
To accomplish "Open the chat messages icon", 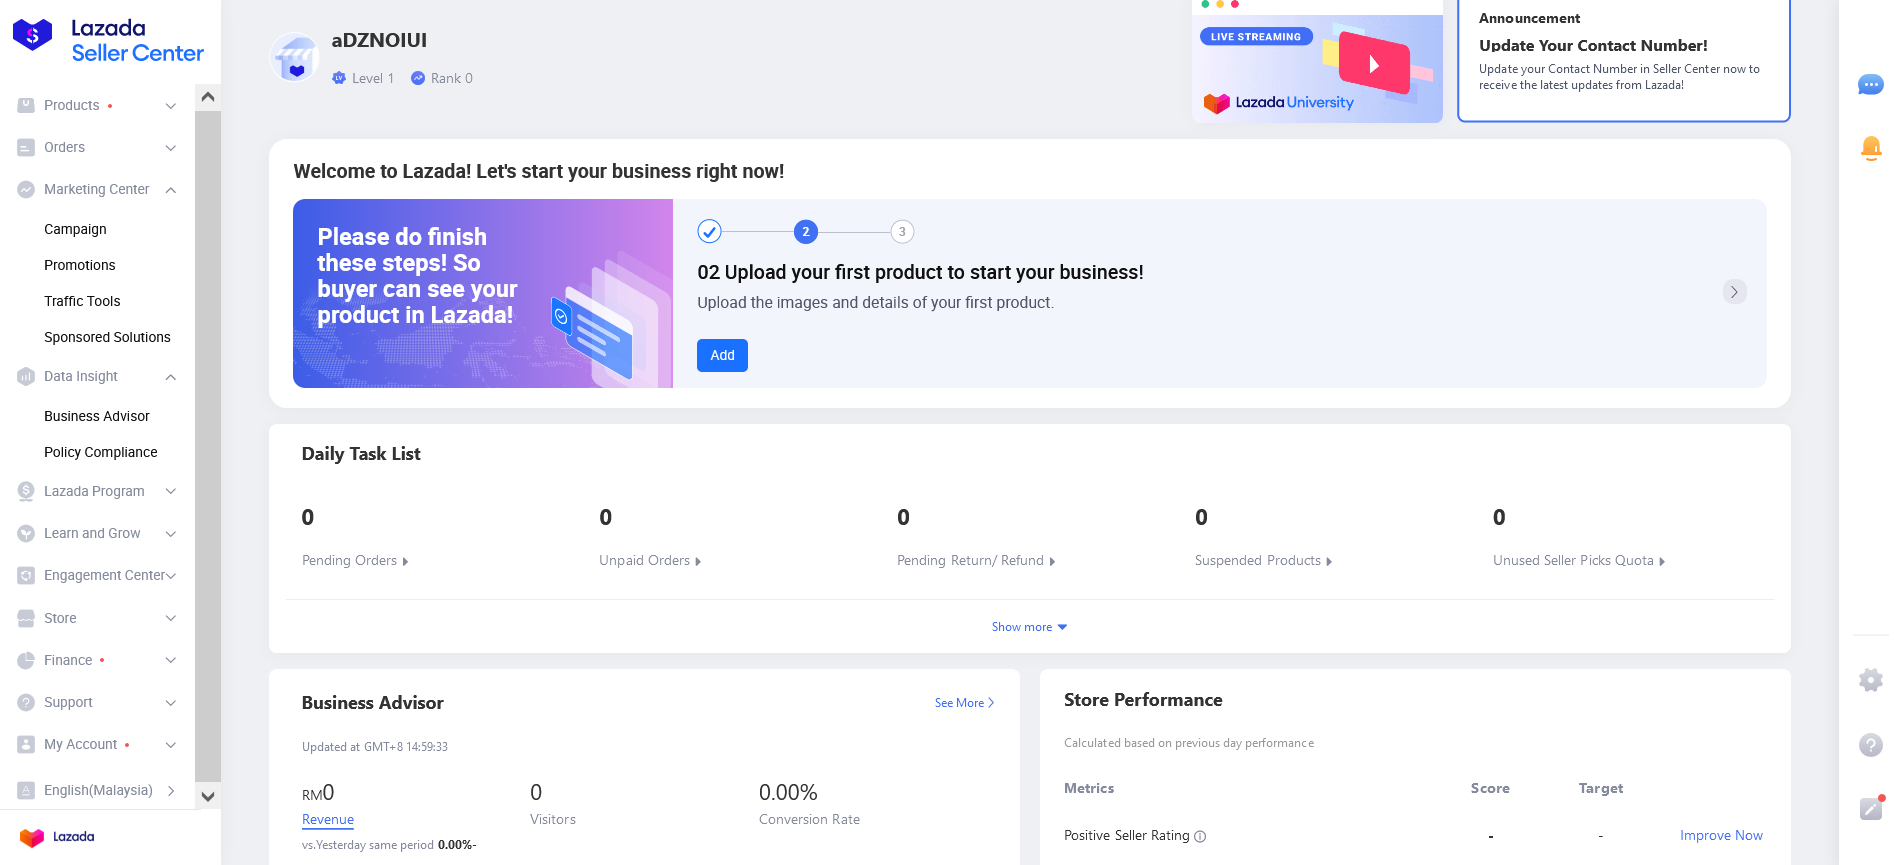I will coord(1870,85).
